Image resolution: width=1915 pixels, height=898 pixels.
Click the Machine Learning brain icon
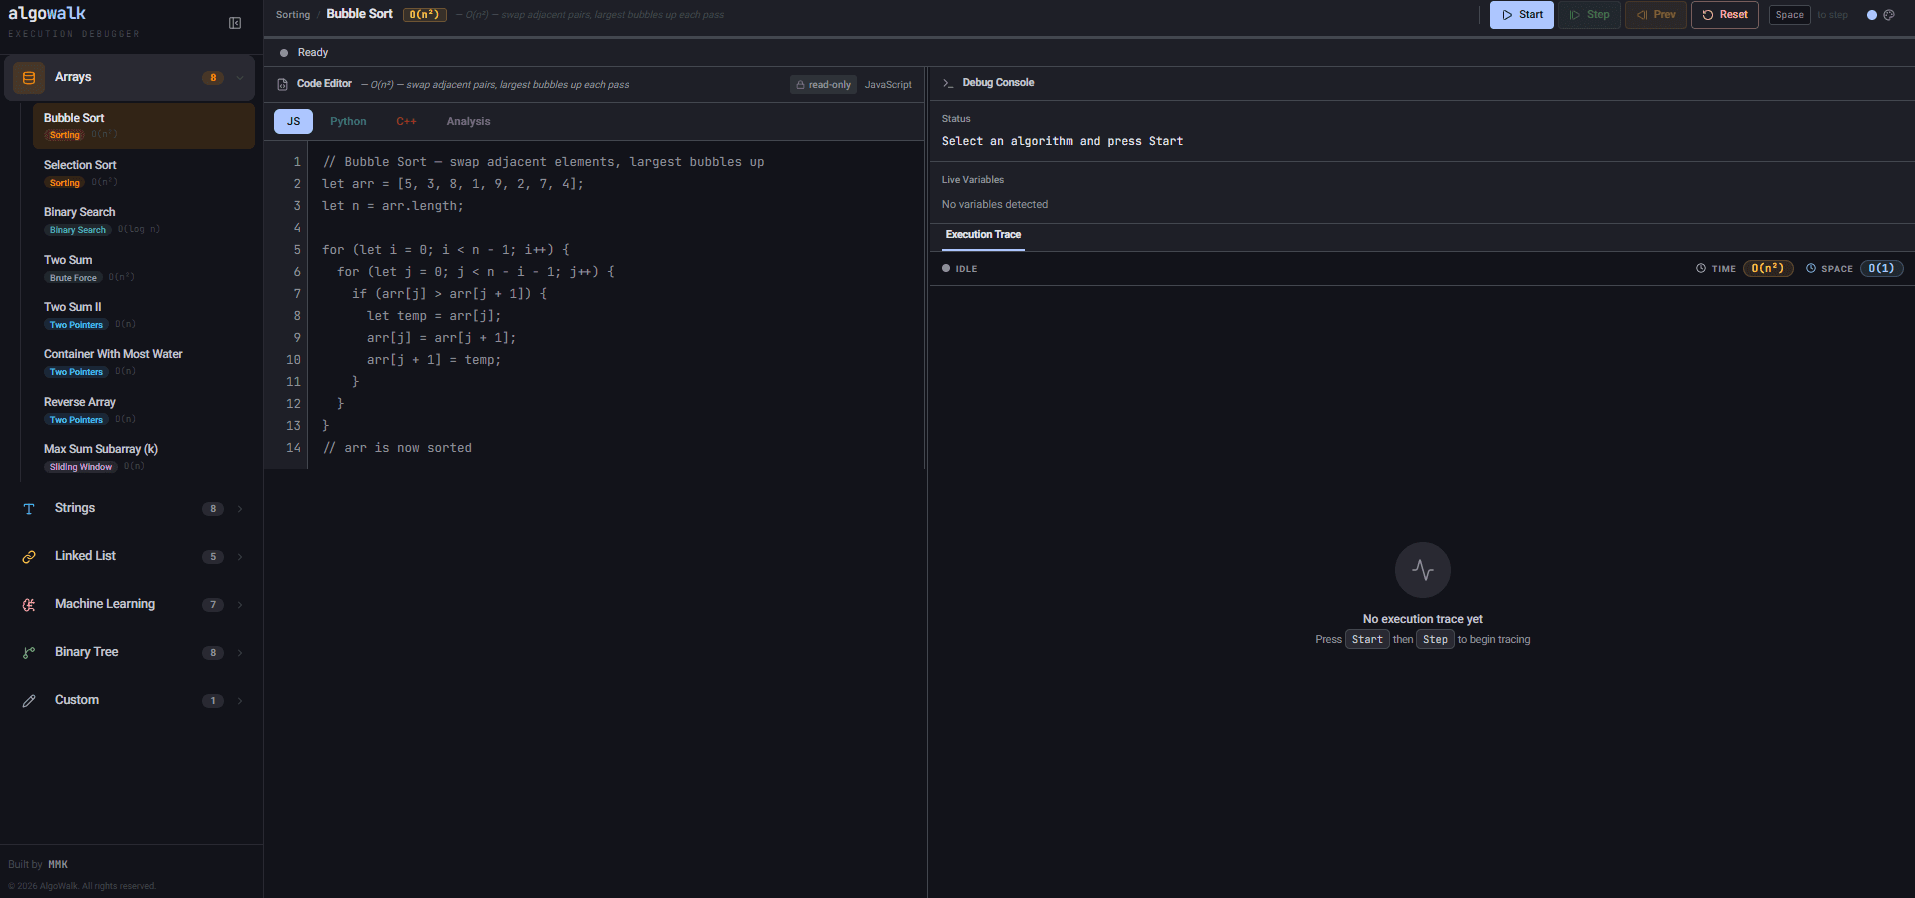(x=29, y=605)
